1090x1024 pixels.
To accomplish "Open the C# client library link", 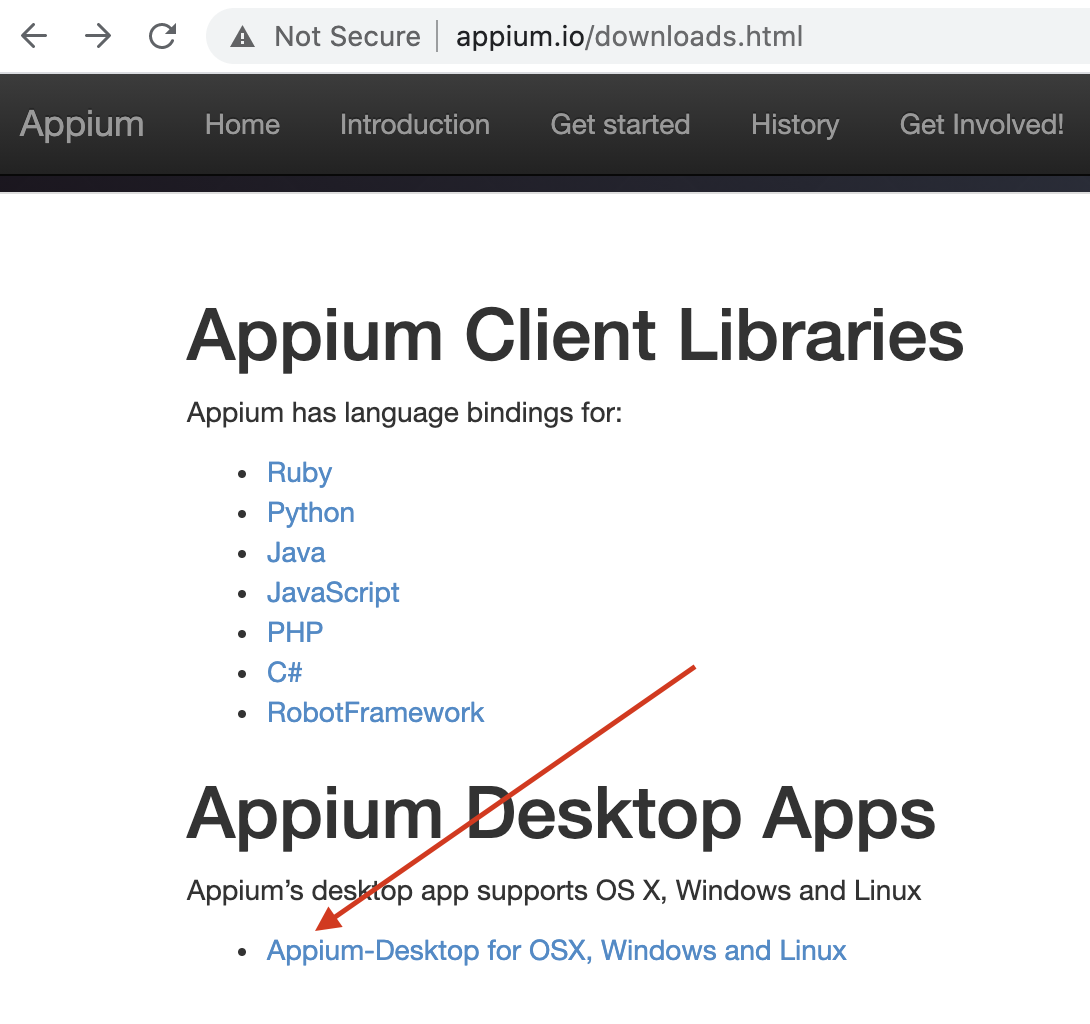I will point(284,672).
